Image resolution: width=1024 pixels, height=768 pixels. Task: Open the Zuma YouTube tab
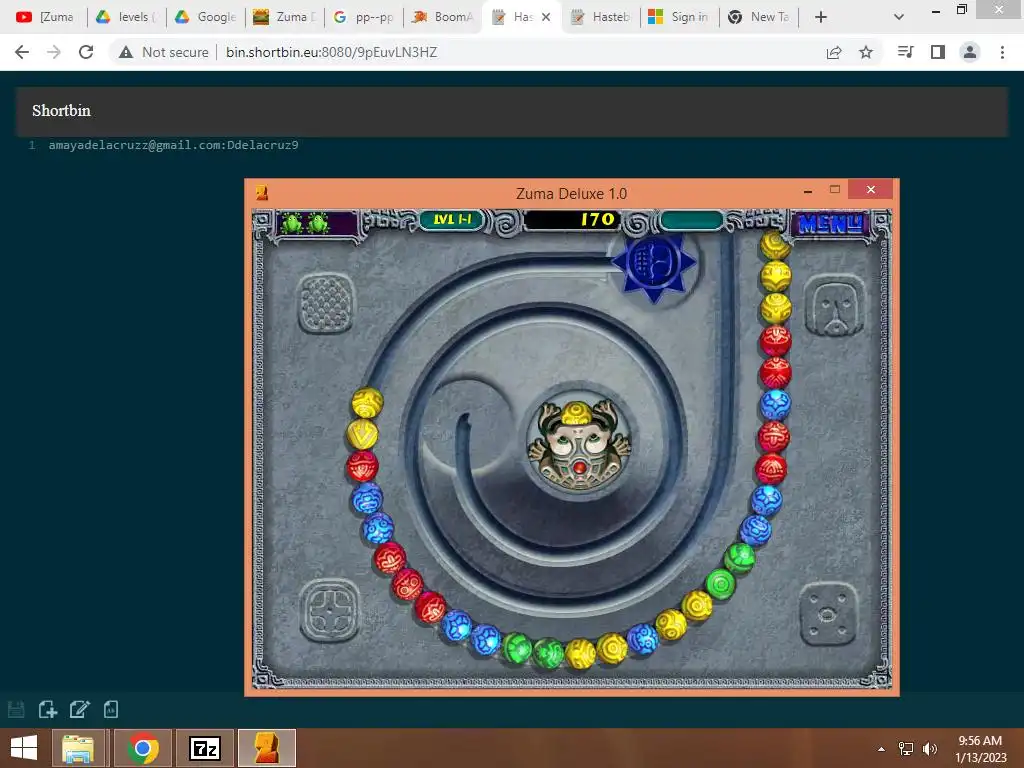44,17
